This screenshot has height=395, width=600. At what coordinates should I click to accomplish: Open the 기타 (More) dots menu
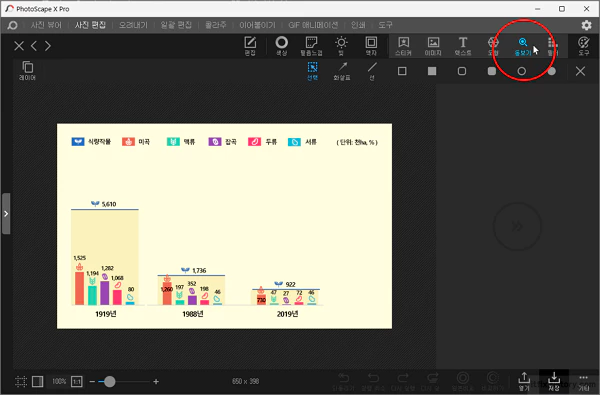584,382
